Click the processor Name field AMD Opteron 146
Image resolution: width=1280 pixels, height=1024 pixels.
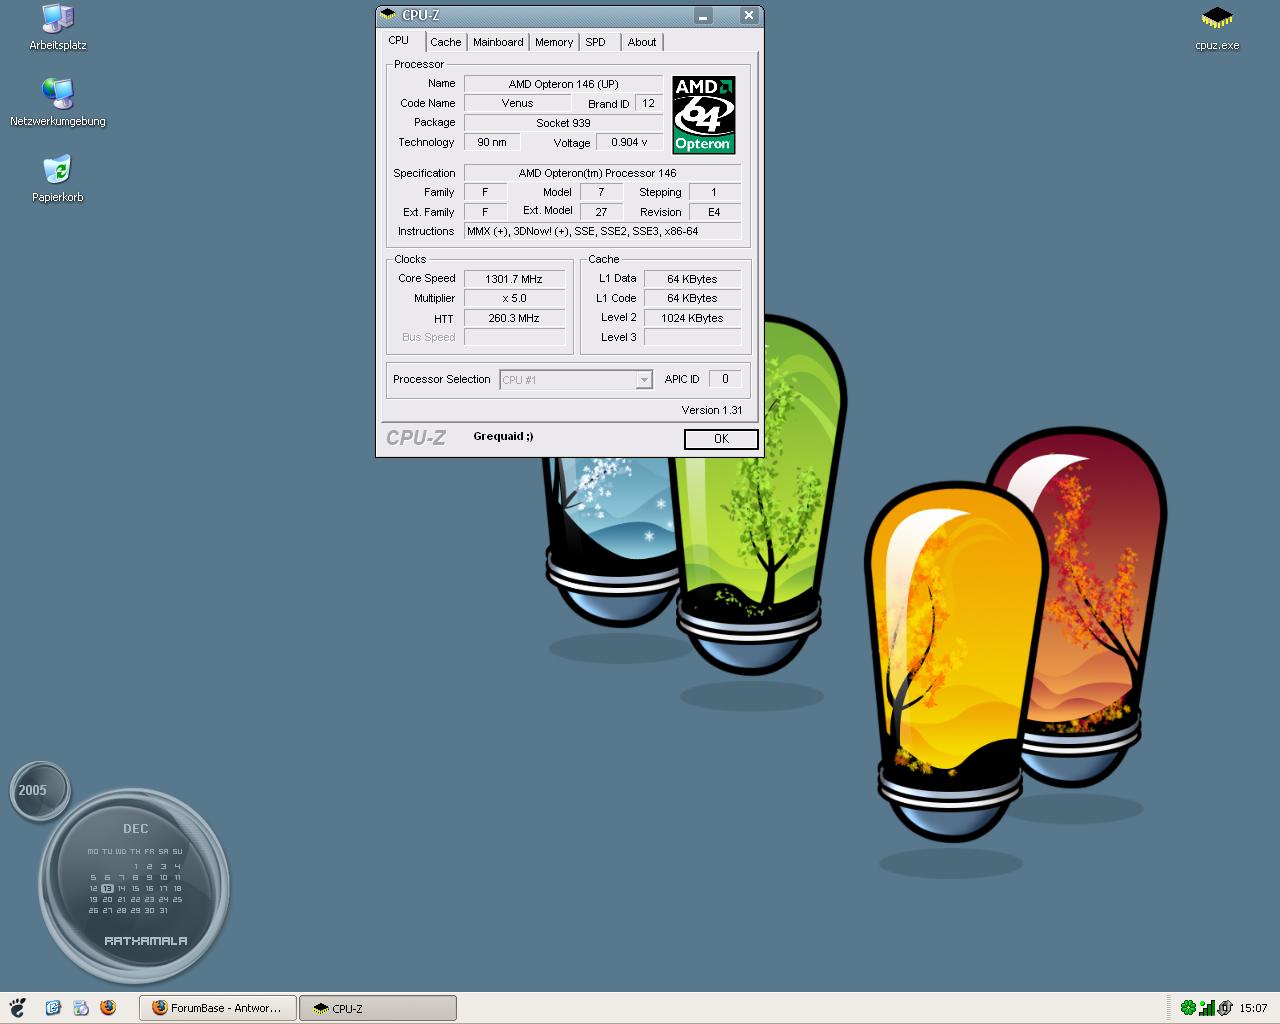[x=563, y=84]
